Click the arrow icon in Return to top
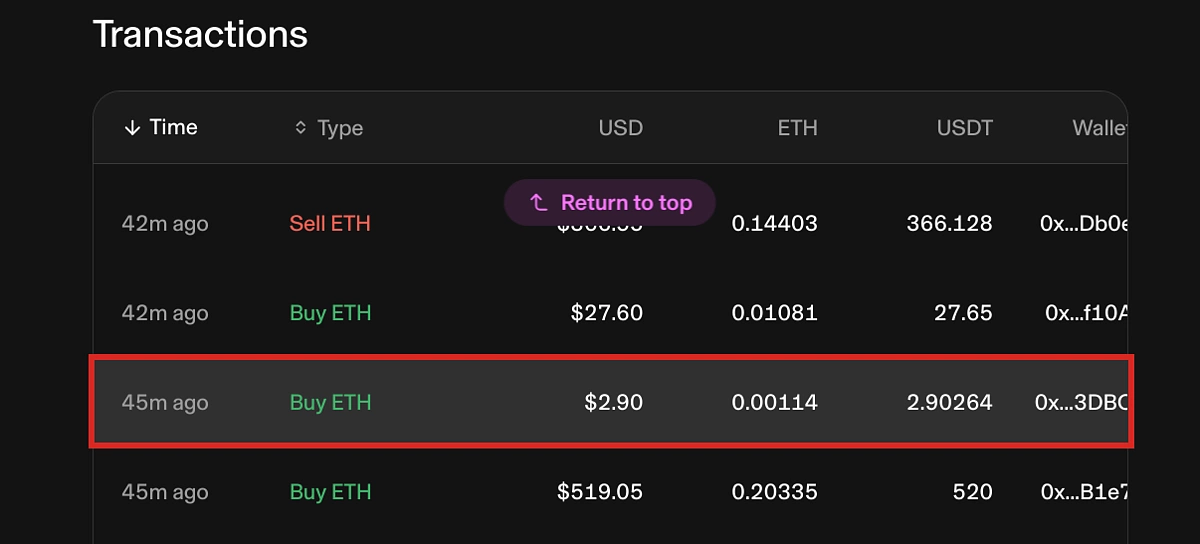Image resolution: width=1200 pixels, height=544 pixels. [538, 203]
